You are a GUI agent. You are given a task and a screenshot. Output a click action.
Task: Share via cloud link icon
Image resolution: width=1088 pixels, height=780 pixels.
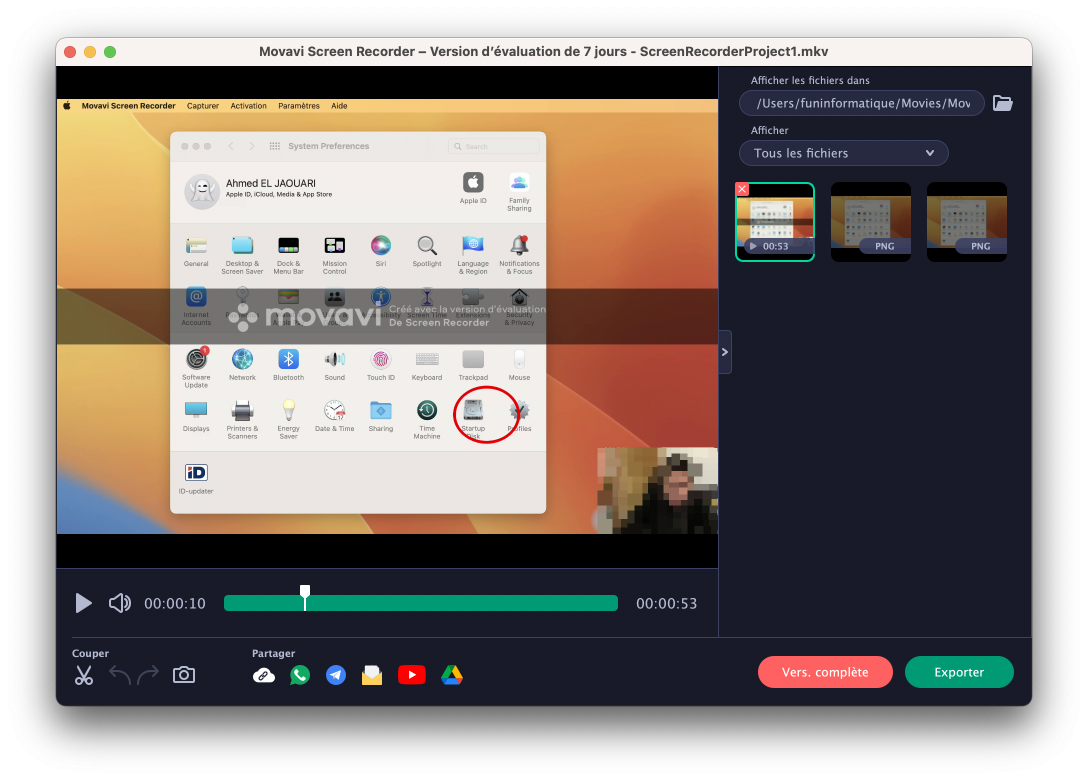click(264, 675)
